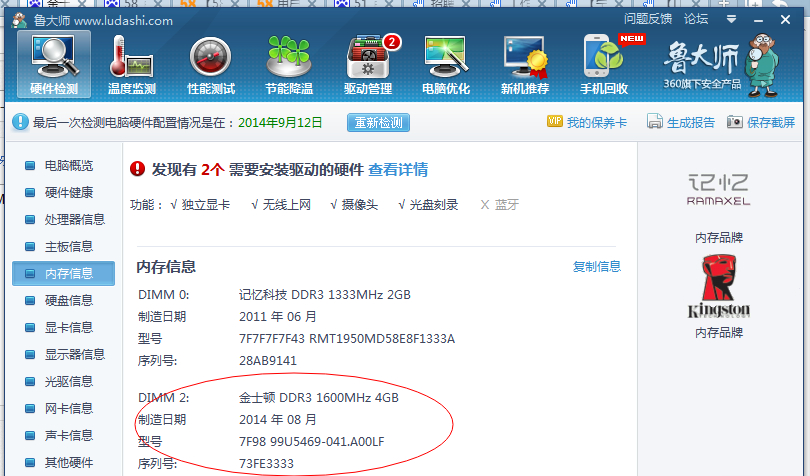This screenshot has width=810, height=476.
Task: Click manufacture date 2011 年 06 月
Action: point(277,316)
